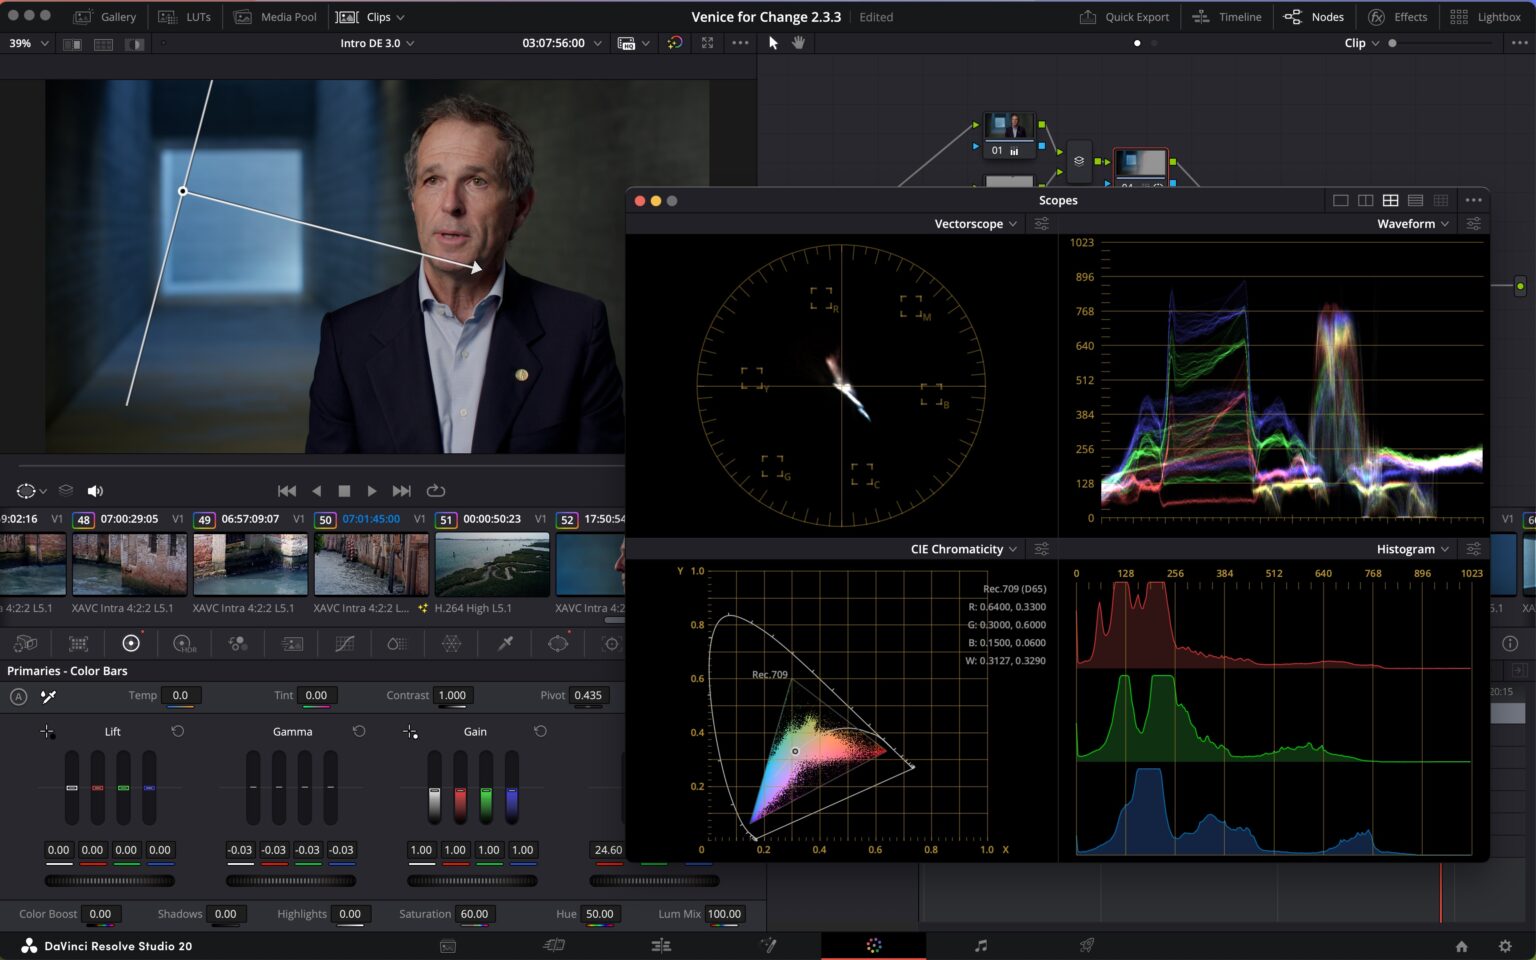
Task: Switch to the Fusion page
Action: (x=768, y=946)
